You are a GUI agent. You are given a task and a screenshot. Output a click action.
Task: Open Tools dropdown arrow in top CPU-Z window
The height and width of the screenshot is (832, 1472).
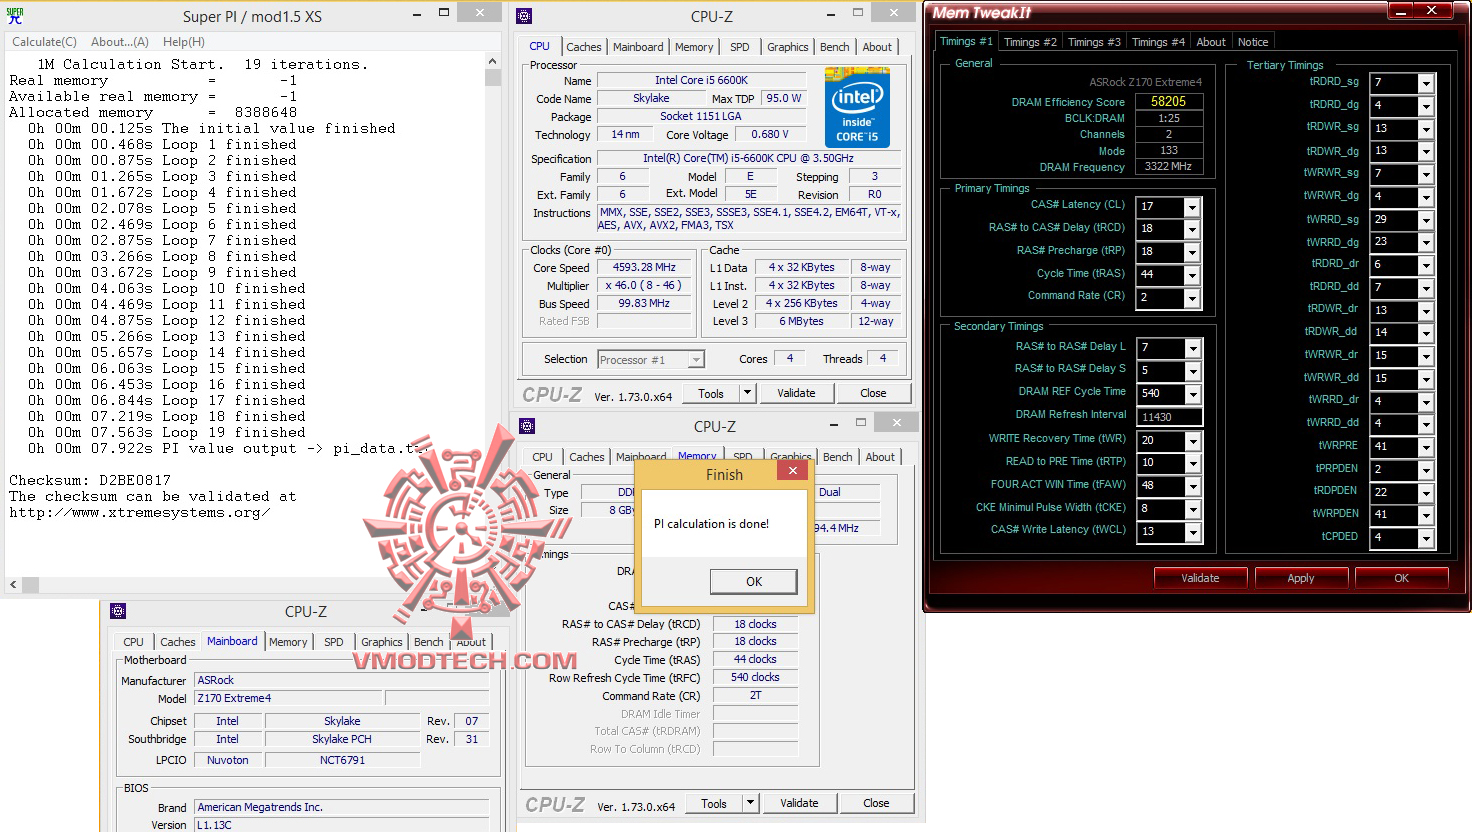pyautogui.click(x=747, y=393)
